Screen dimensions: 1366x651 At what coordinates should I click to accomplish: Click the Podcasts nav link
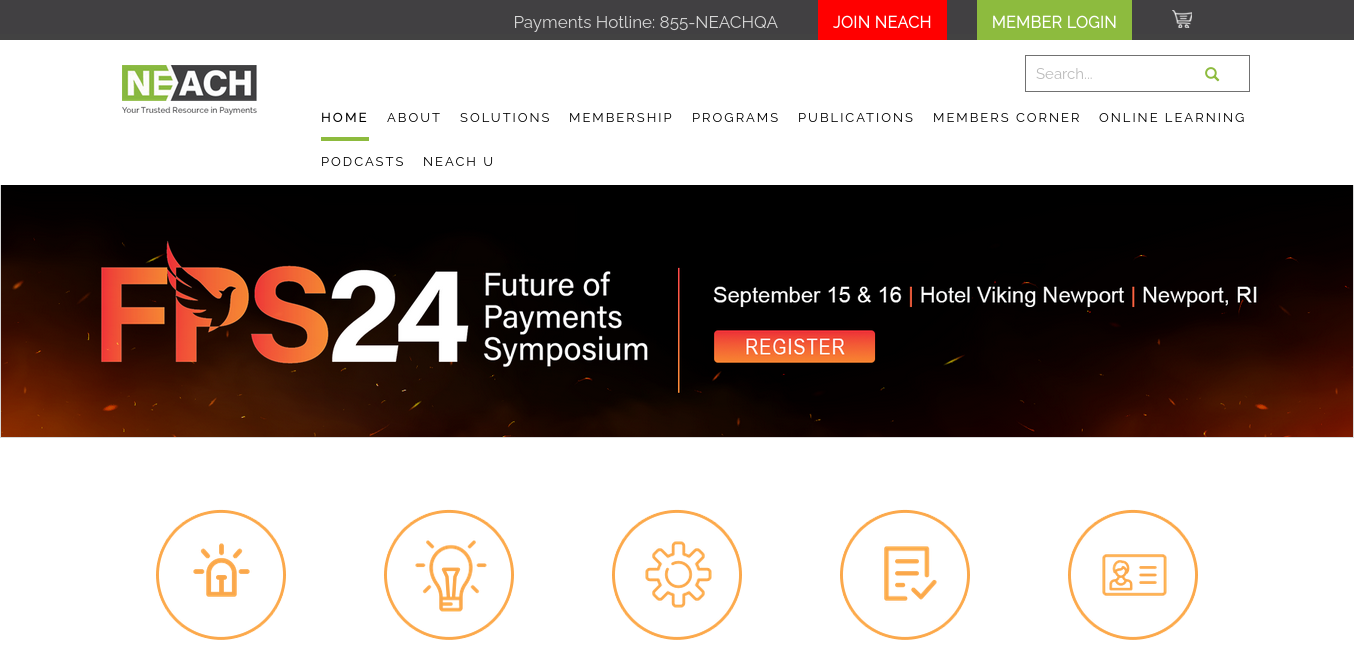click(363, 162)
